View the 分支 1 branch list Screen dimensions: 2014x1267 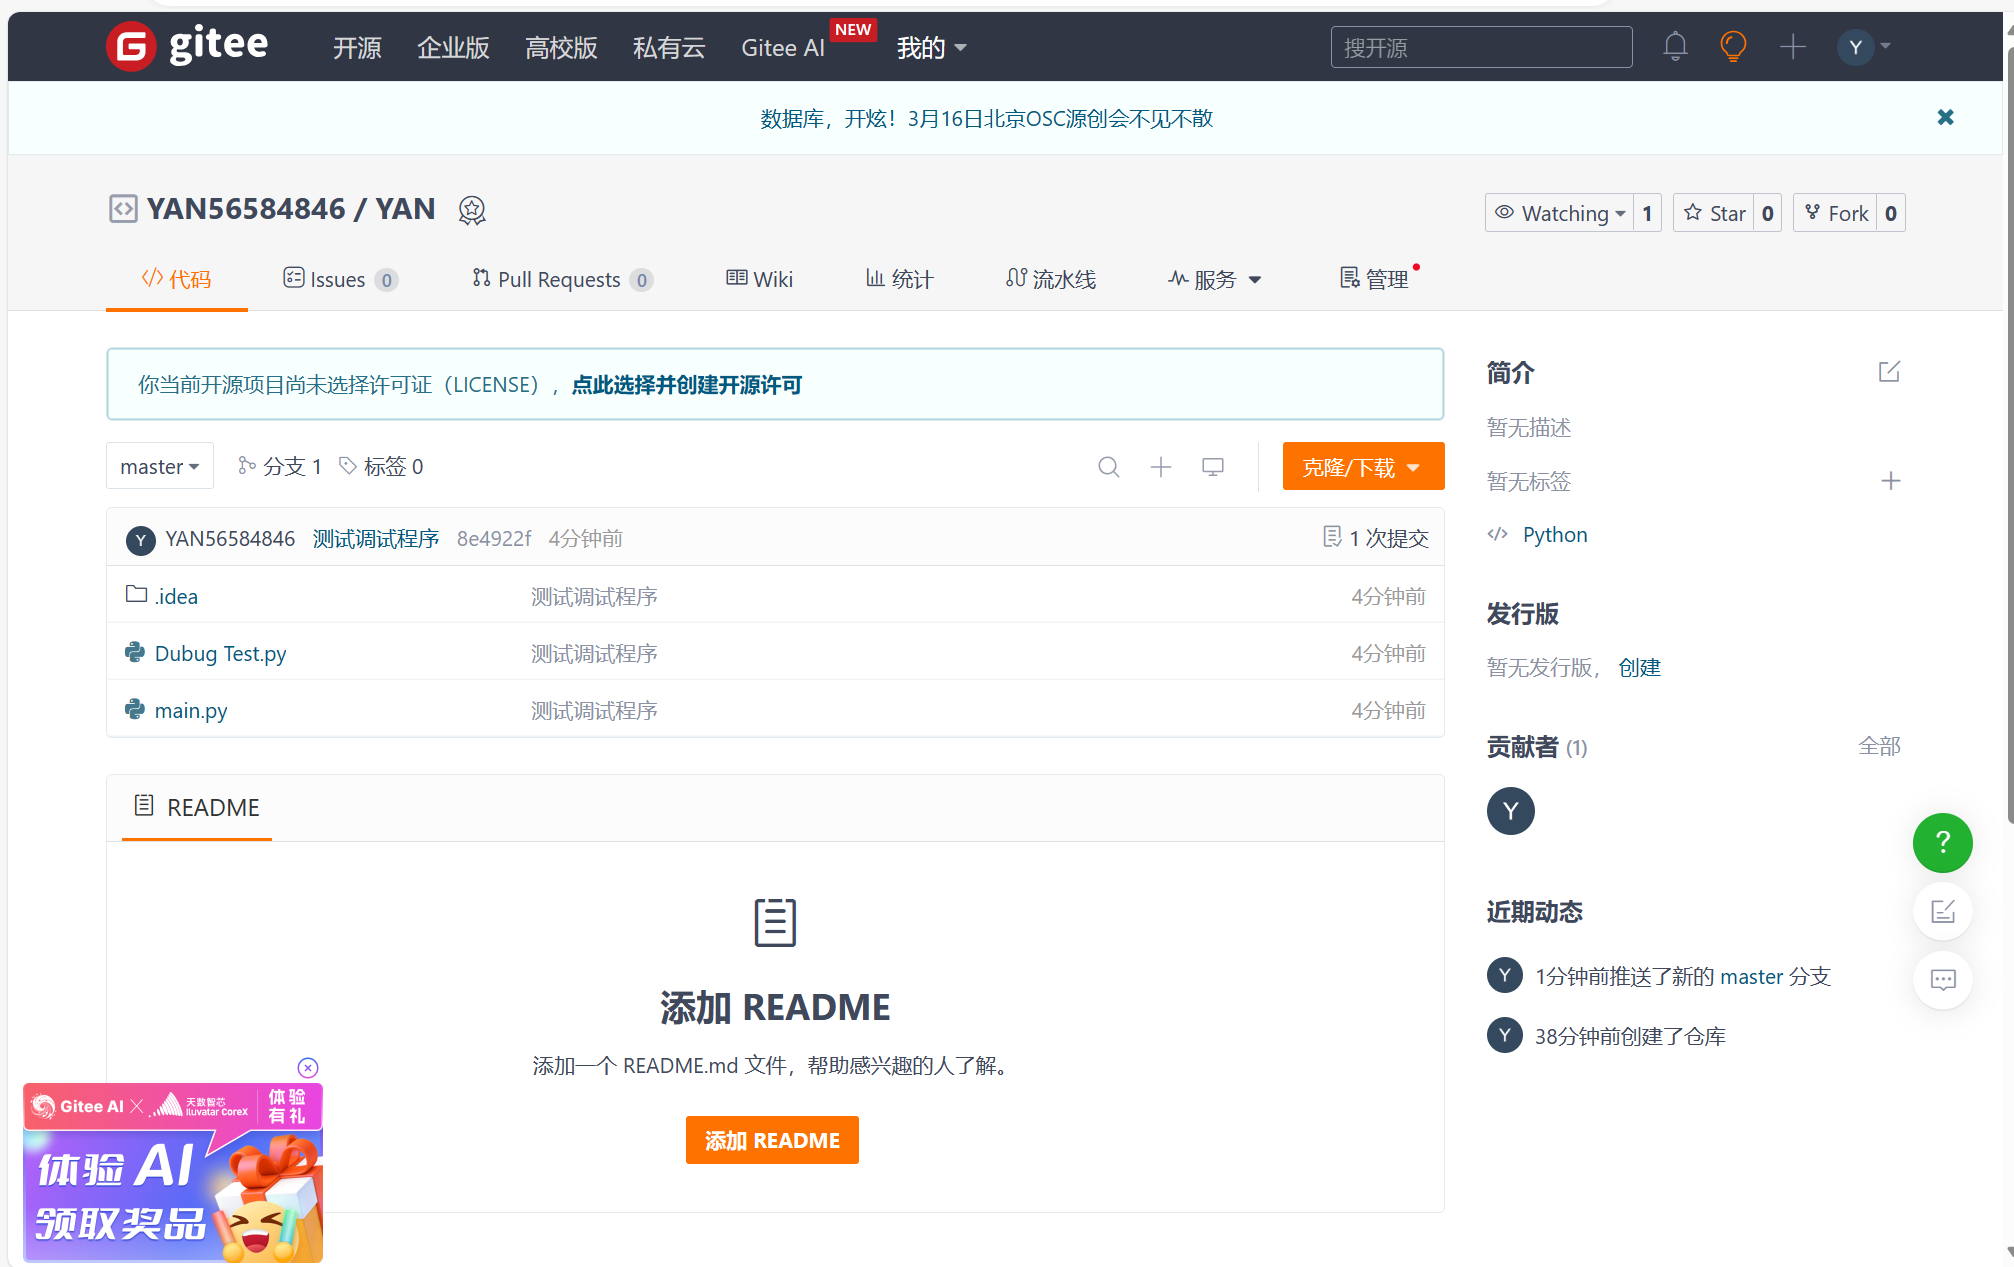click(280, 466)
